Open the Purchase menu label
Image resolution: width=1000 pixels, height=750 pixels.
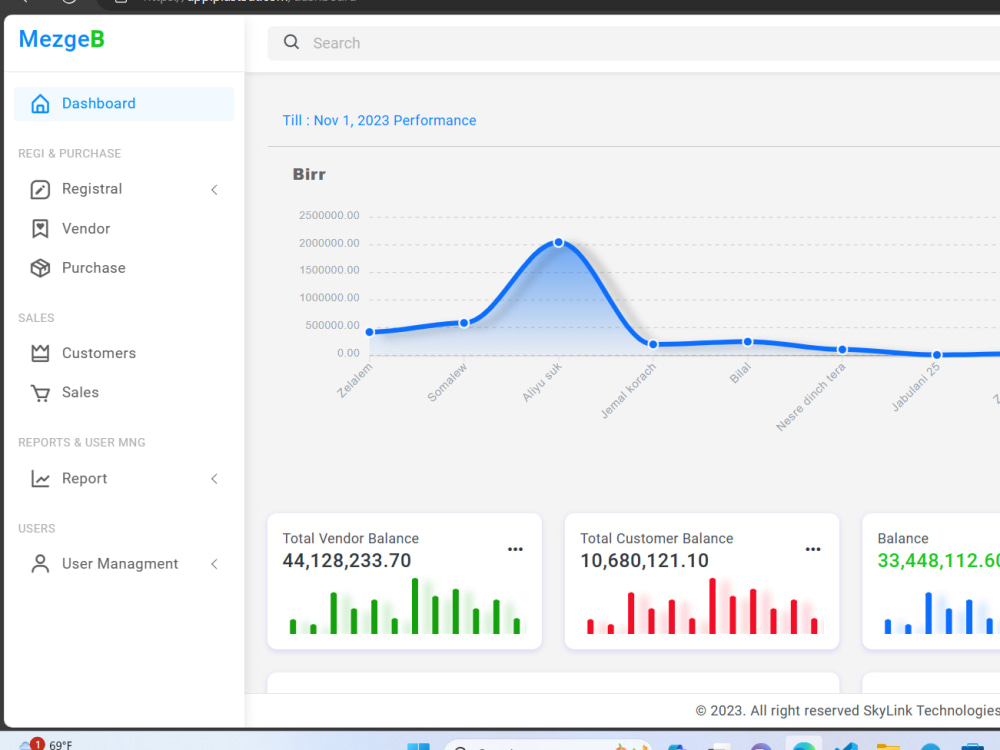[94, 268]
